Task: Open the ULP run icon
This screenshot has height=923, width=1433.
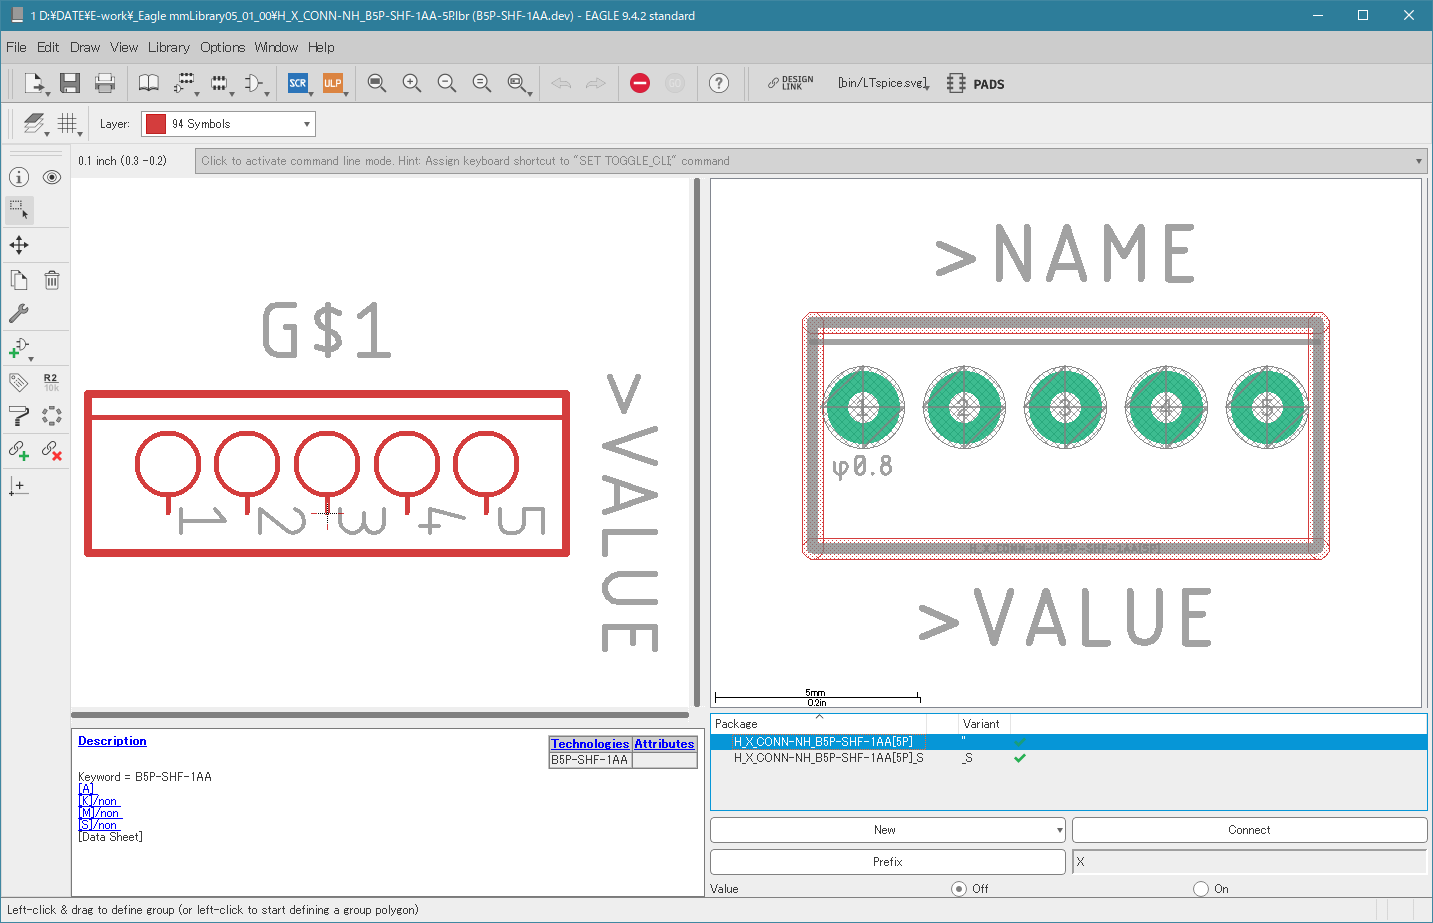Action: (x=333, y=83)
